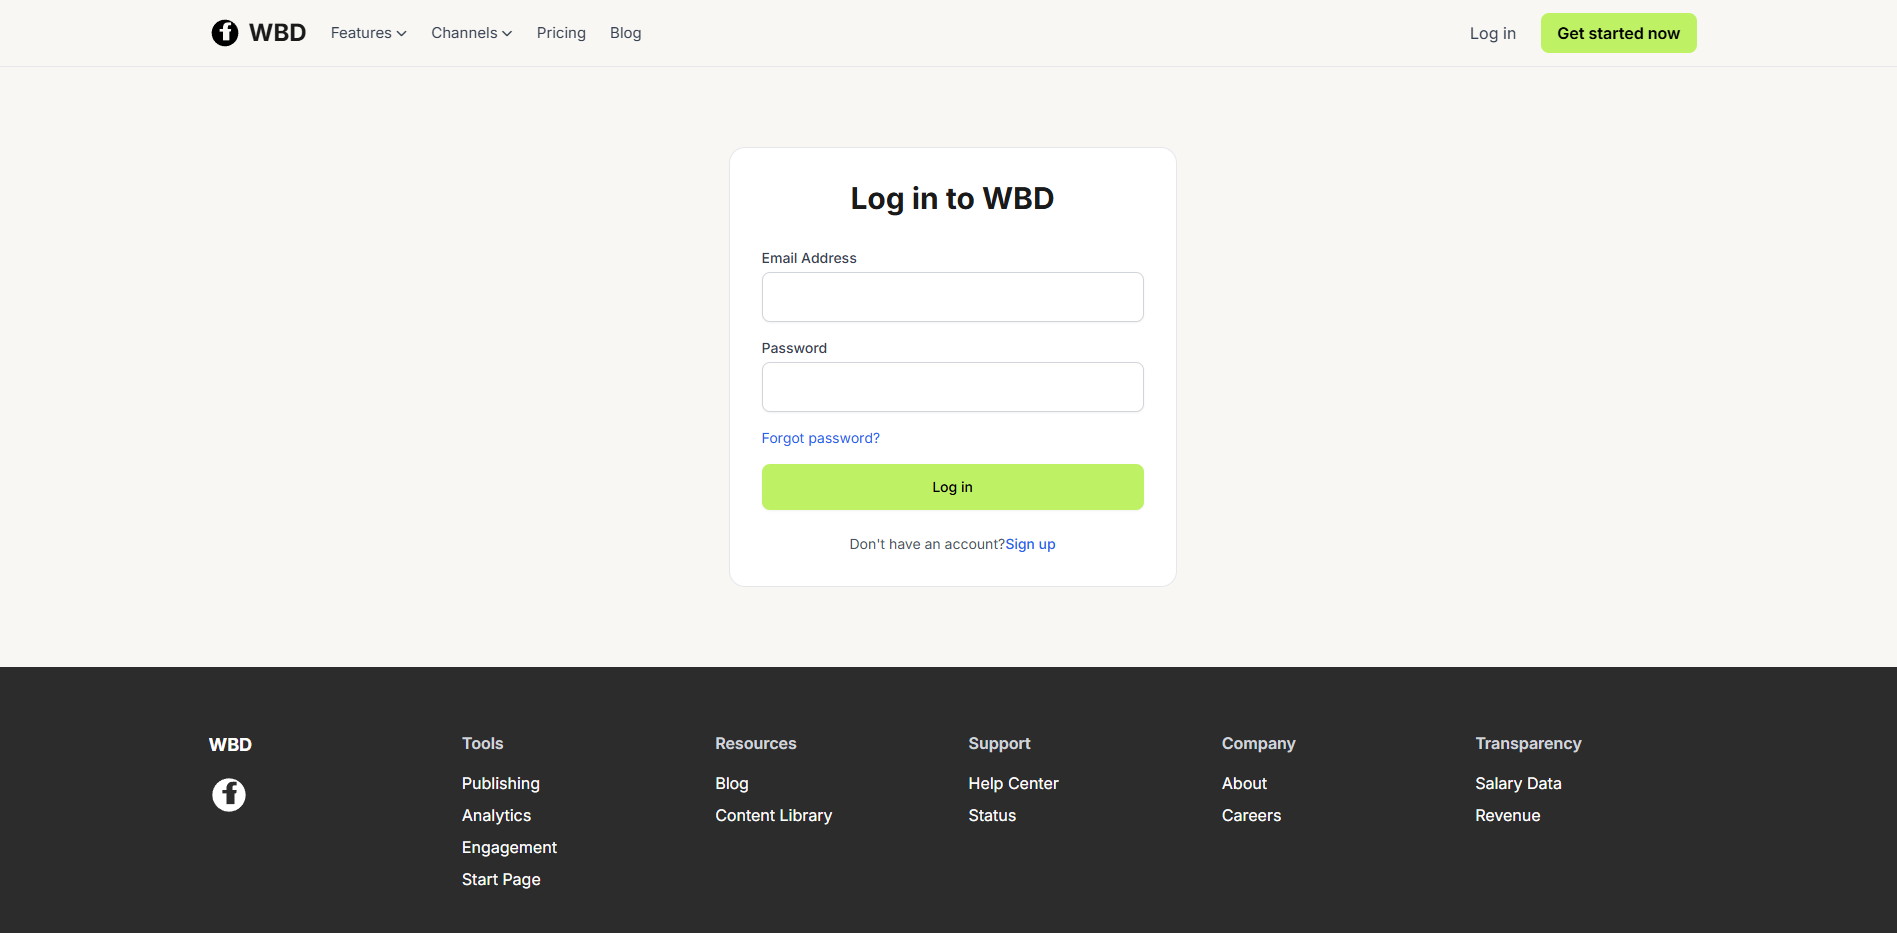Click inside the Email Address field
This screenshot has height=933, width=1897.
pos(952,297)
